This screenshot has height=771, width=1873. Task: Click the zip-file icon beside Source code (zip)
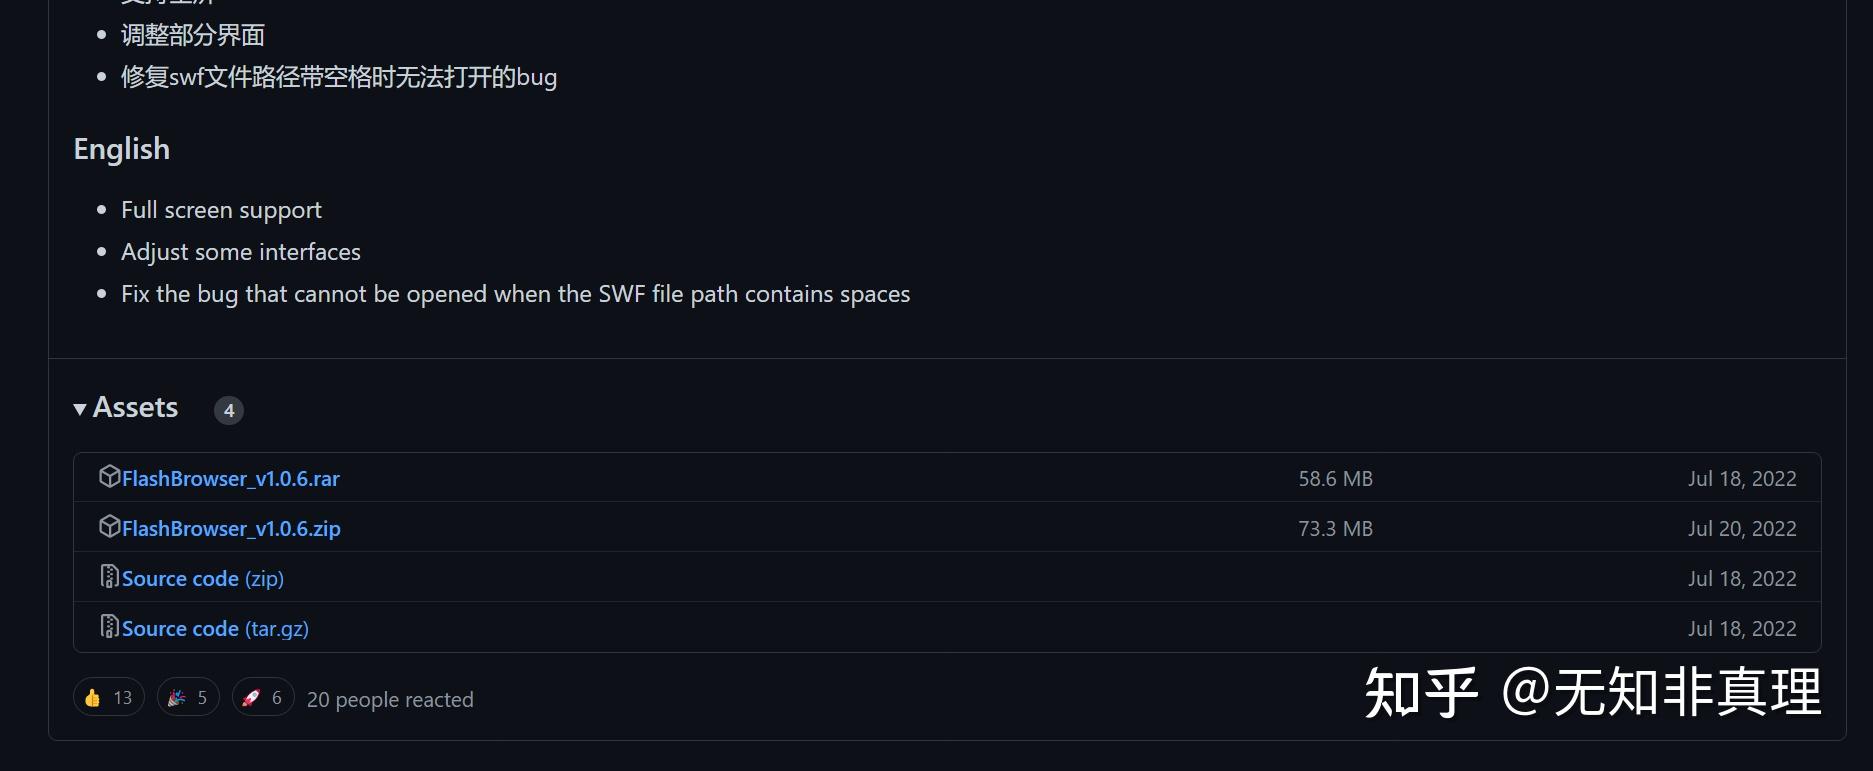pyautogui.click(x=109, y=577)
